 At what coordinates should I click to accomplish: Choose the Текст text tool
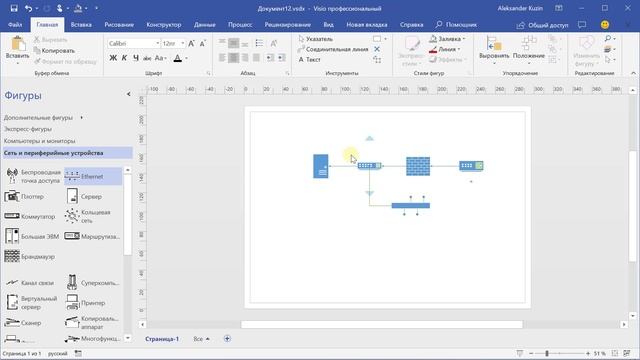(309, 60)
